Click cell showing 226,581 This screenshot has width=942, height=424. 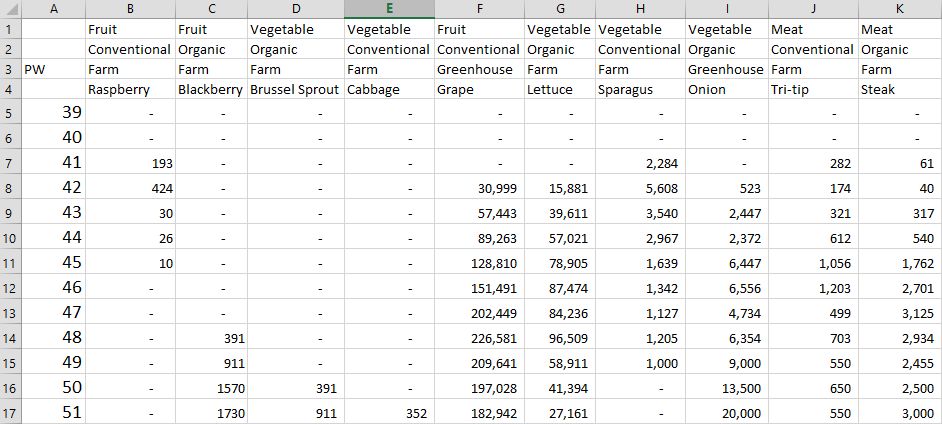pos(479,338)
